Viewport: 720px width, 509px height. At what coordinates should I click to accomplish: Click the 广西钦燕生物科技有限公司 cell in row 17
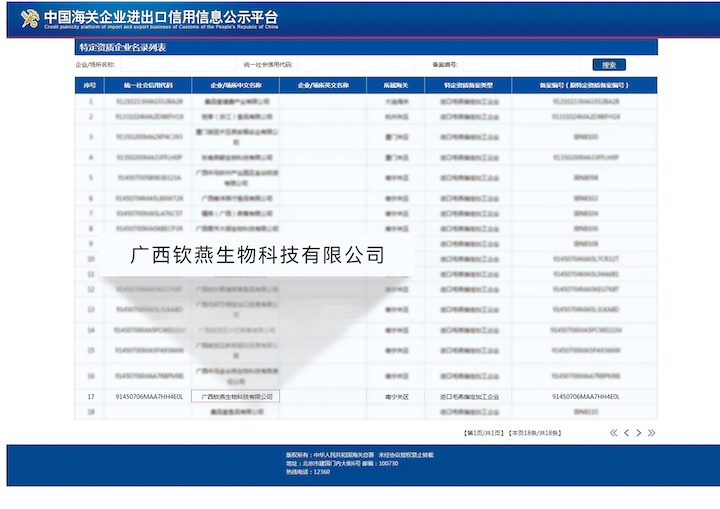pyautogui.click(x=236, y=396)
